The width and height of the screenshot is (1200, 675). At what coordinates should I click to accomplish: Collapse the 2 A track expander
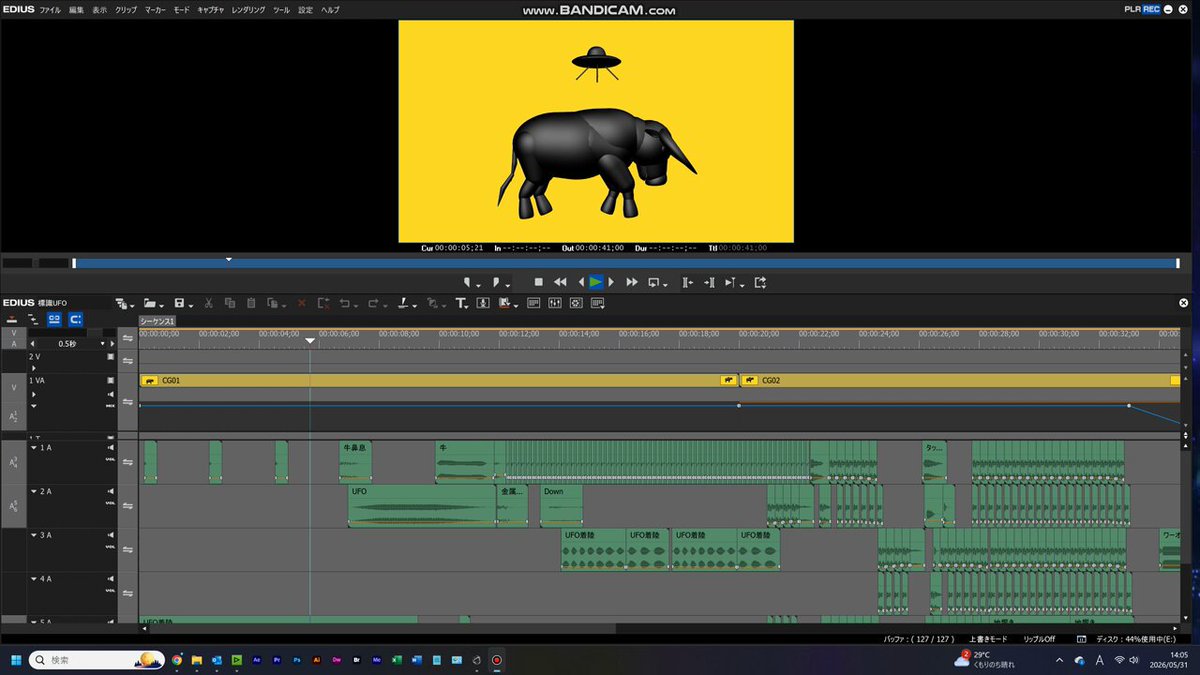pyautogui.click(x=33, y=492)
